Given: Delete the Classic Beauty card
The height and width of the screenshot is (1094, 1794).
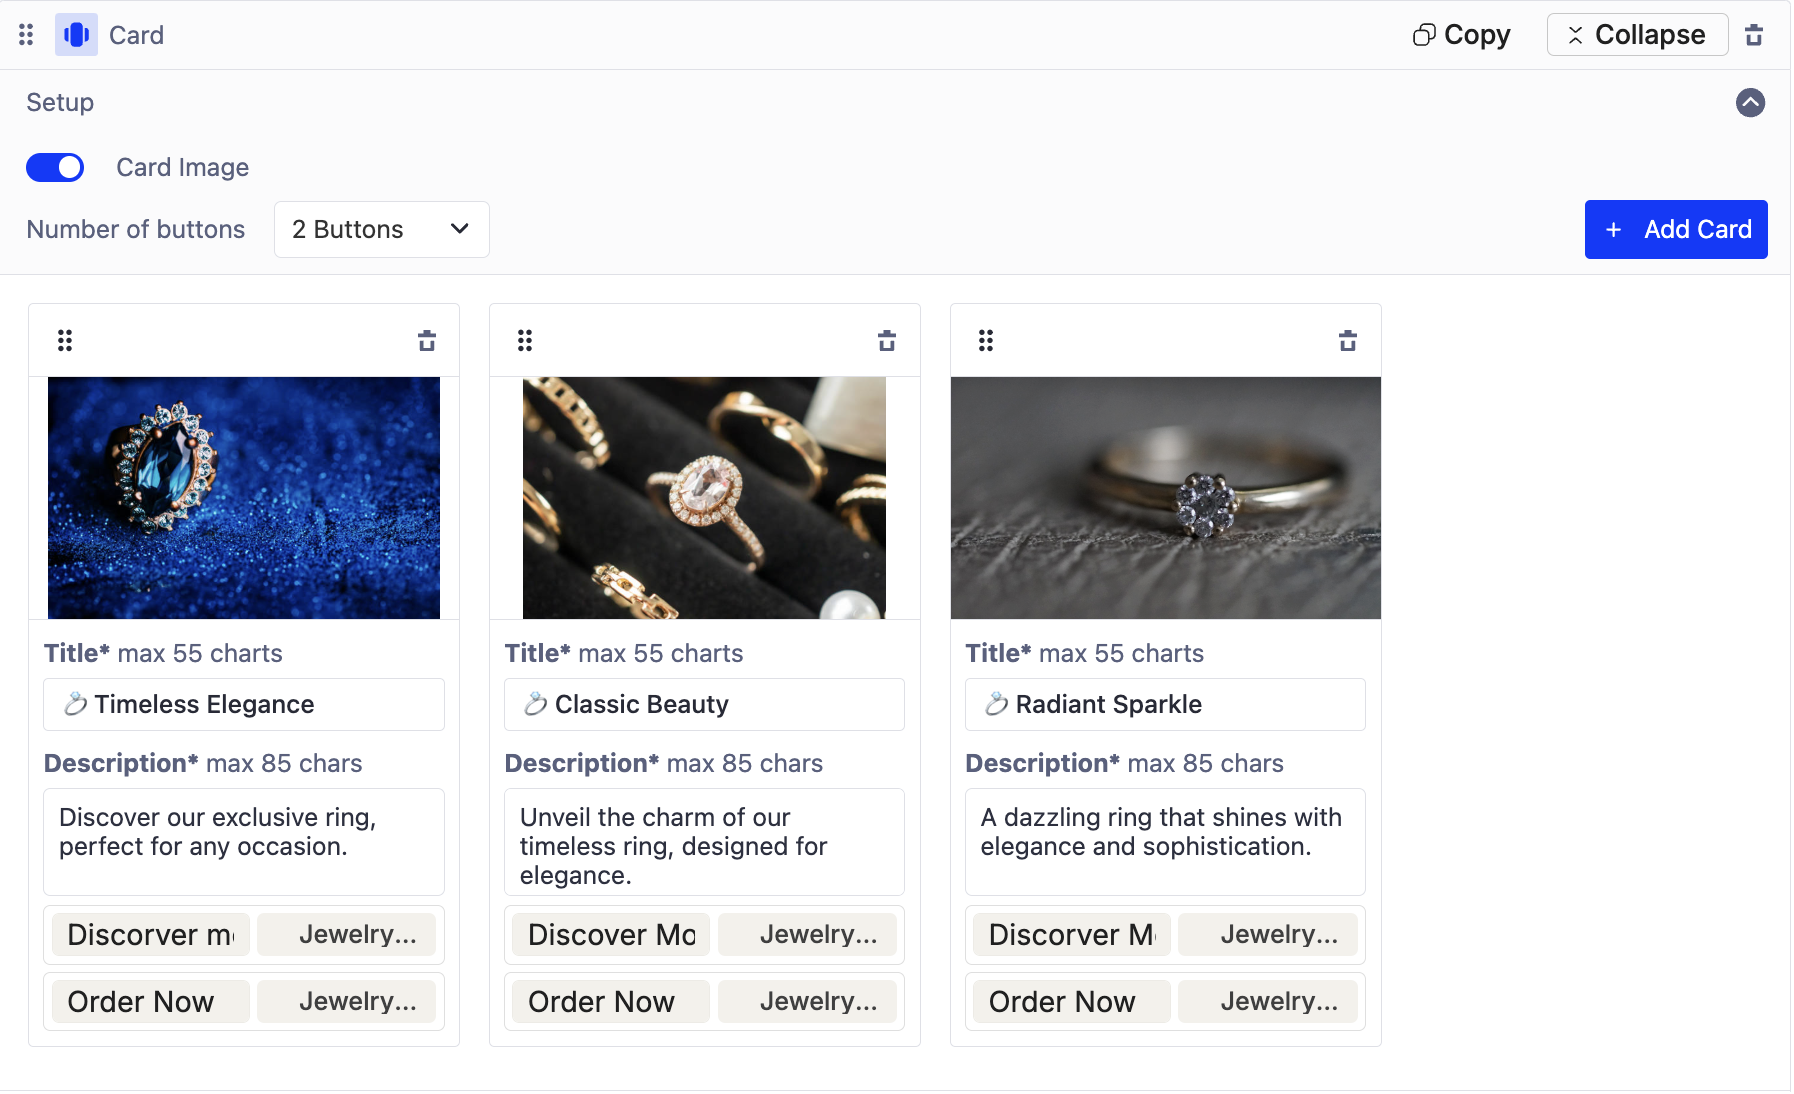Looking at the screenshot, I should [886, 341].
